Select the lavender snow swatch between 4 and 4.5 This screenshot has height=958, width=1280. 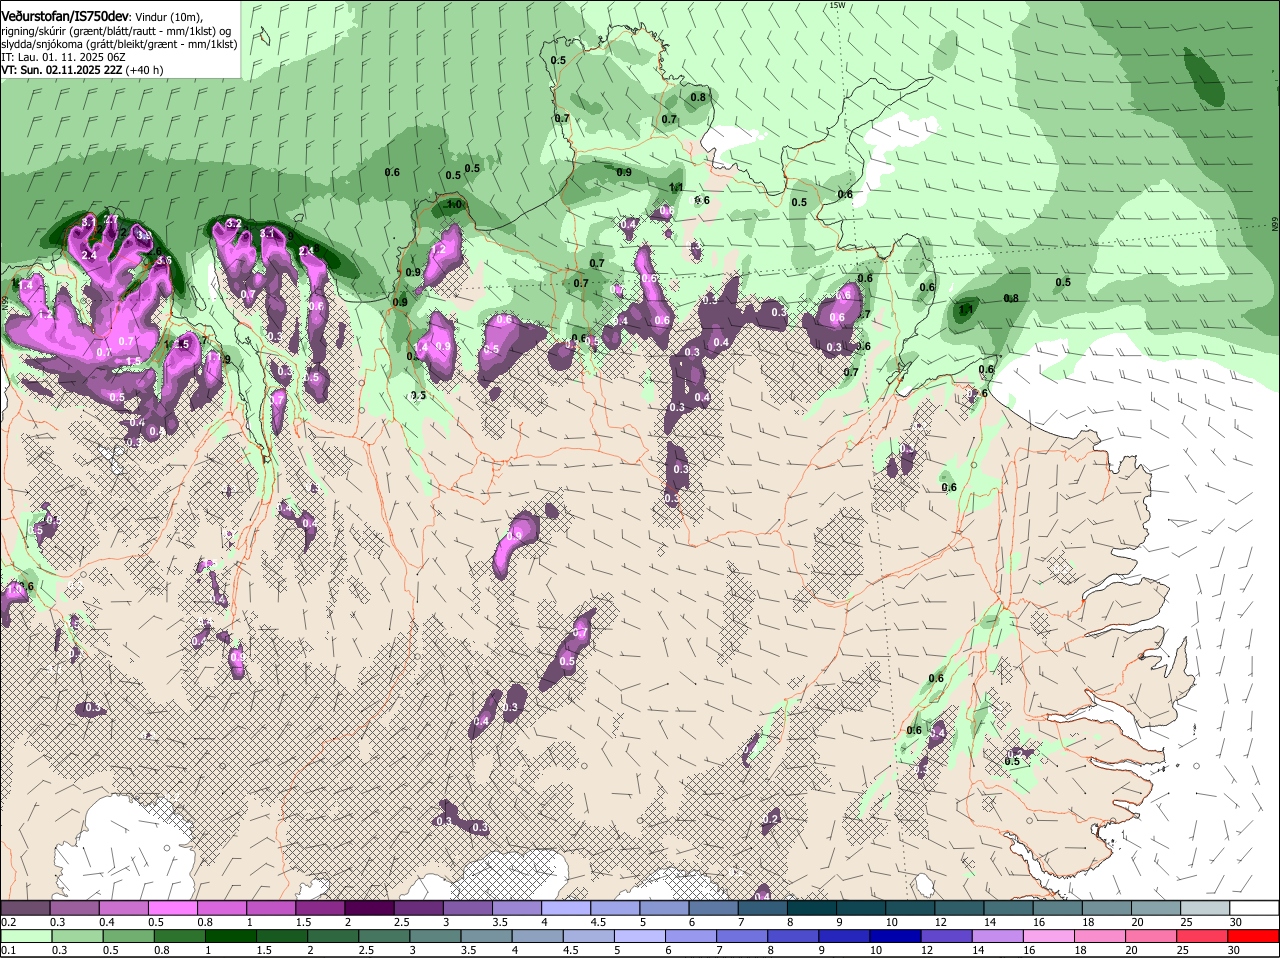coord(567,907)
